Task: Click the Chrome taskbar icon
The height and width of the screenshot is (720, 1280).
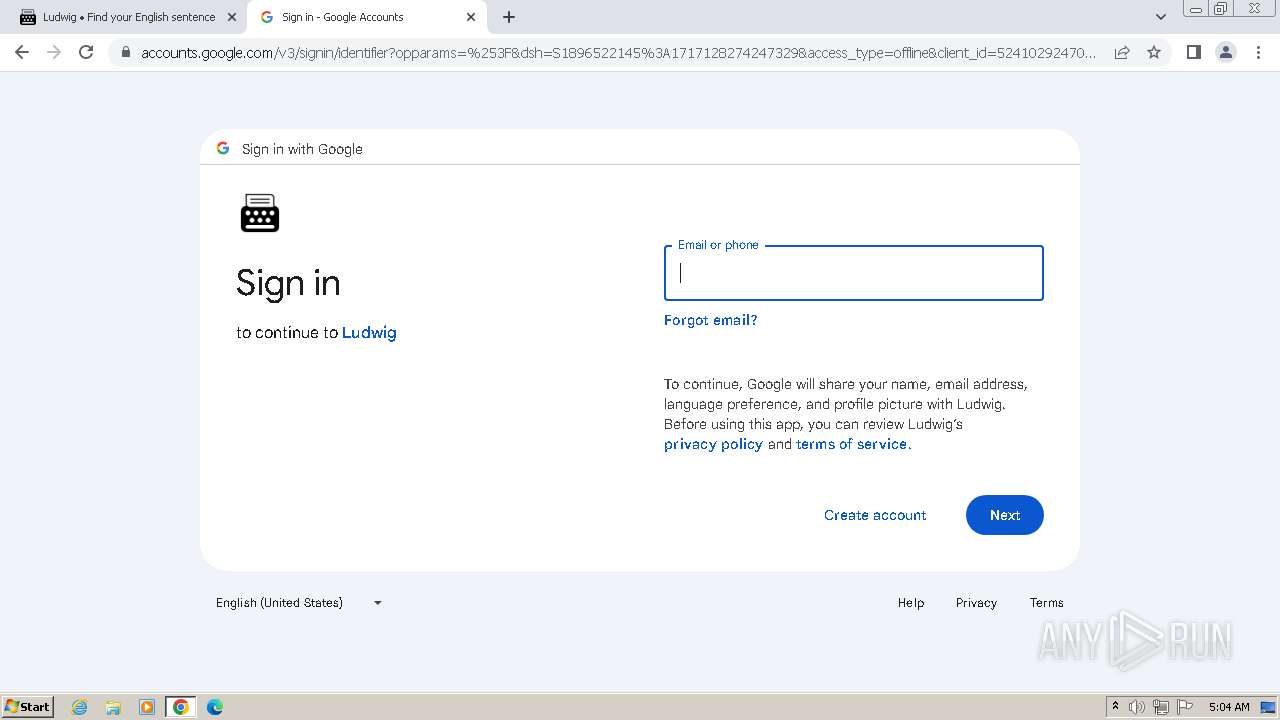Action: pos(181,707)
